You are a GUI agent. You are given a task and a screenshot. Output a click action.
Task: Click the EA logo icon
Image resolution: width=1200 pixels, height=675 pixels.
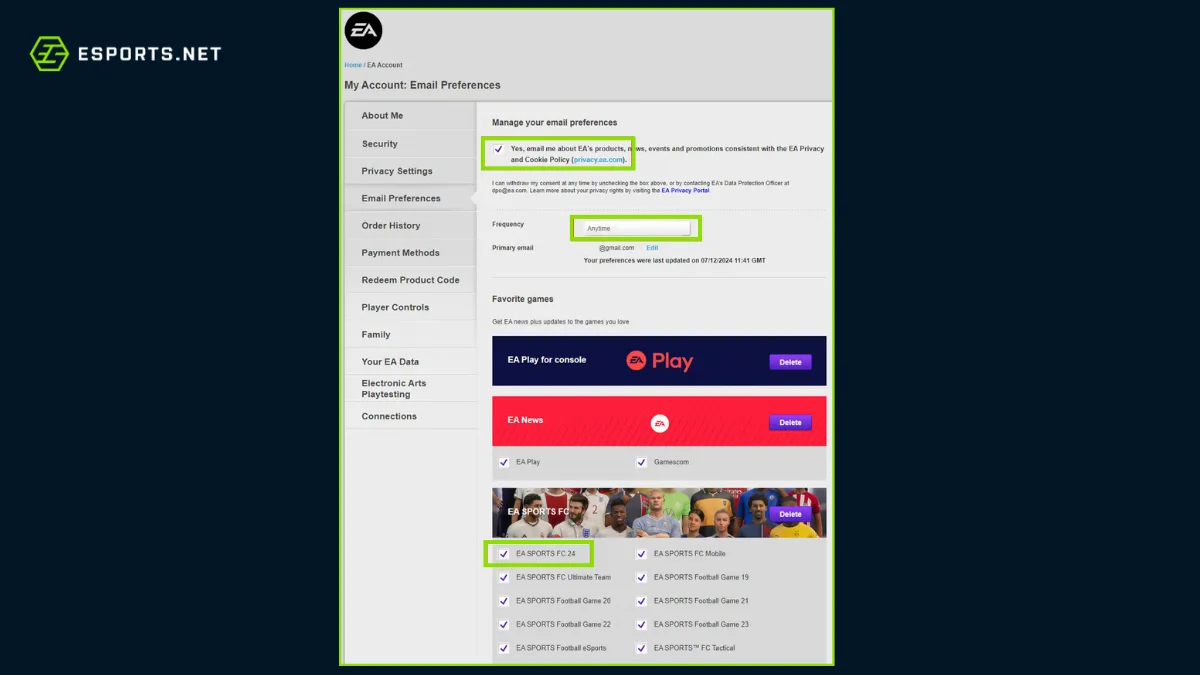point(363,31)
